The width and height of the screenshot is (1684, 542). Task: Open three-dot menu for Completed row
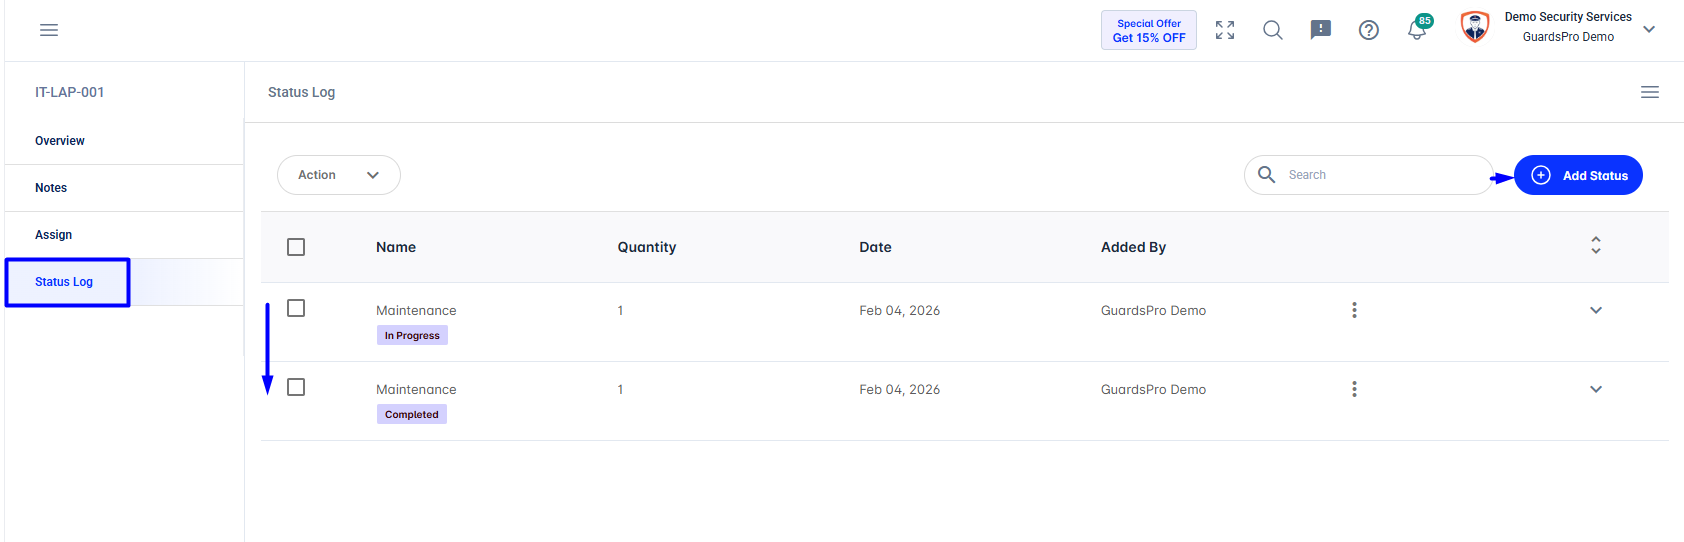tap(1355, 389)
